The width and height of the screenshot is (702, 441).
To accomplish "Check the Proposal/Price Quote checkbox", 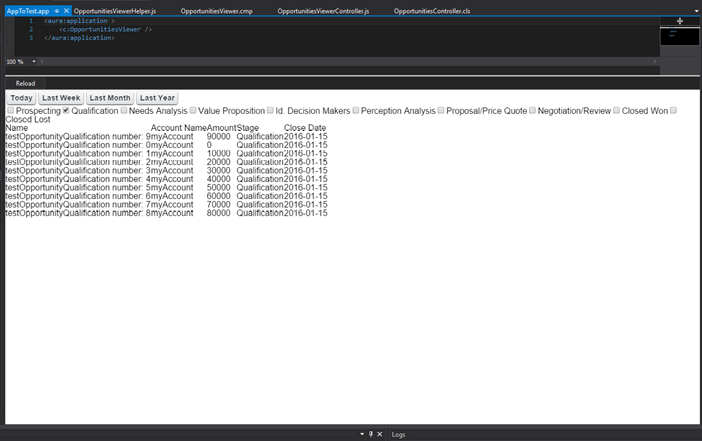I will click(441, 110).
